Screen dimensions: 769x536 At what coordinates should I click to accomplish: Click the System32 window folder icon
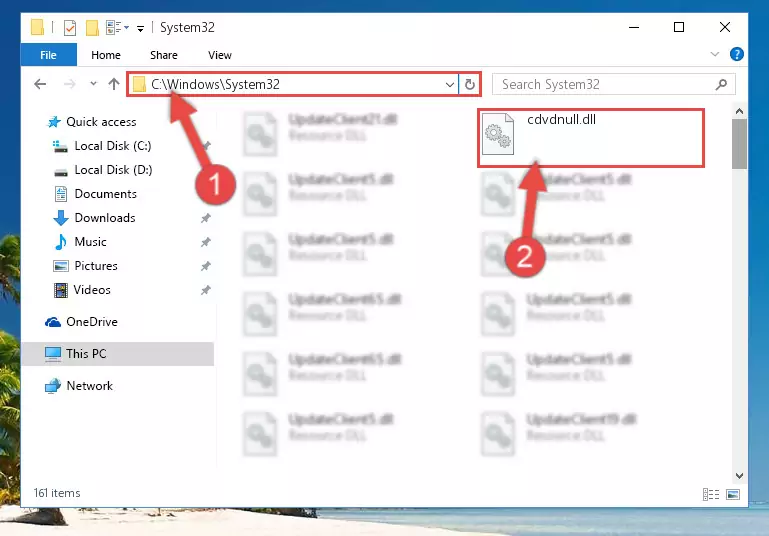pos(37,27)
